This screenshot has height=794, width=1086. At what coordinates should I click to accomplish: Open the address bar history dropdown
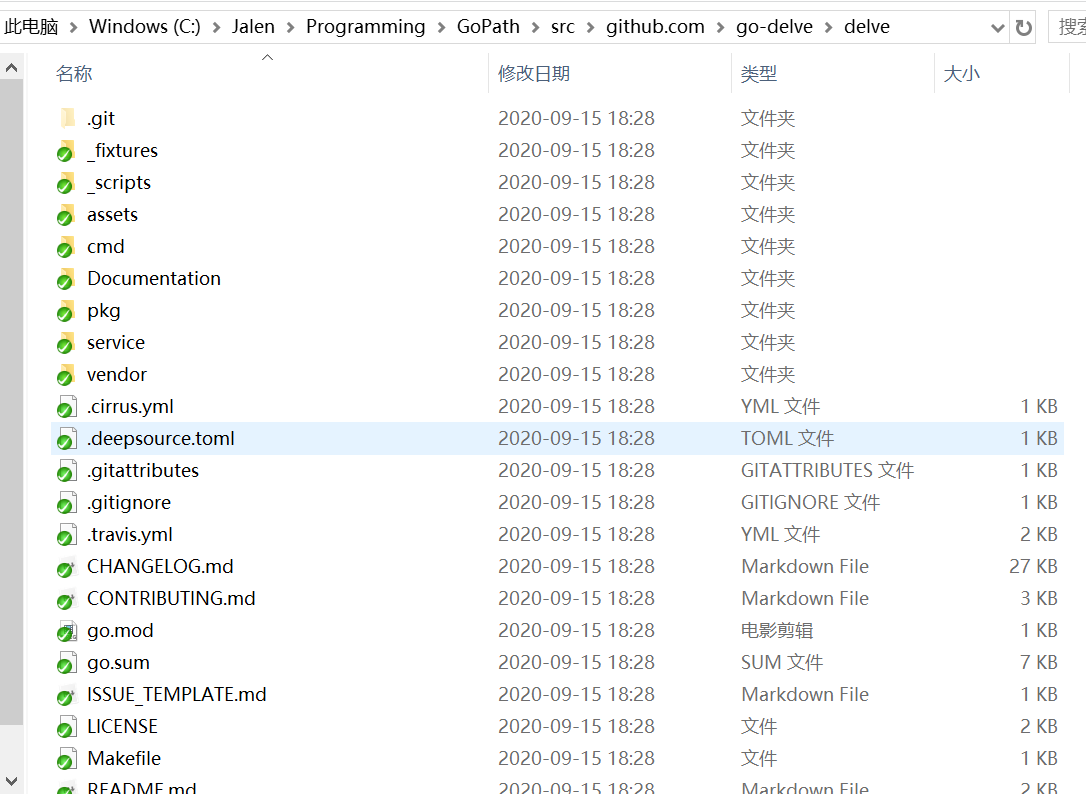[997, 28]
